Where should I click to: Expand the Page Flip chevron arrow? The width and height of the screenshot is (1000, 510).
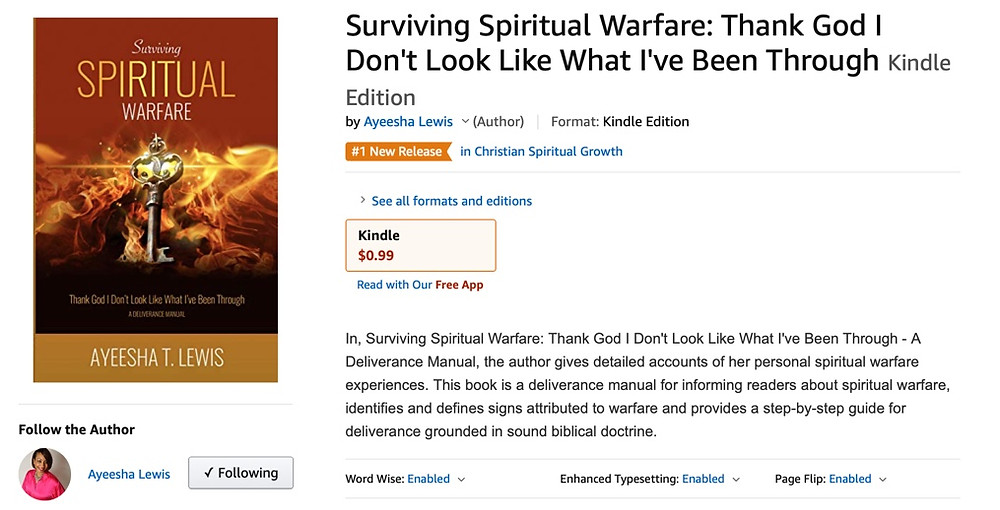coord(883,479)
